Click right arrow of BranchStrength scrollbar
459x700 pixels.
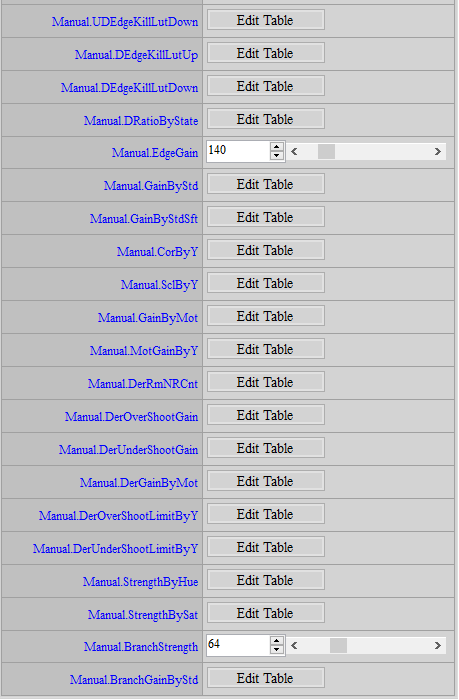click(x=438, y=646)
